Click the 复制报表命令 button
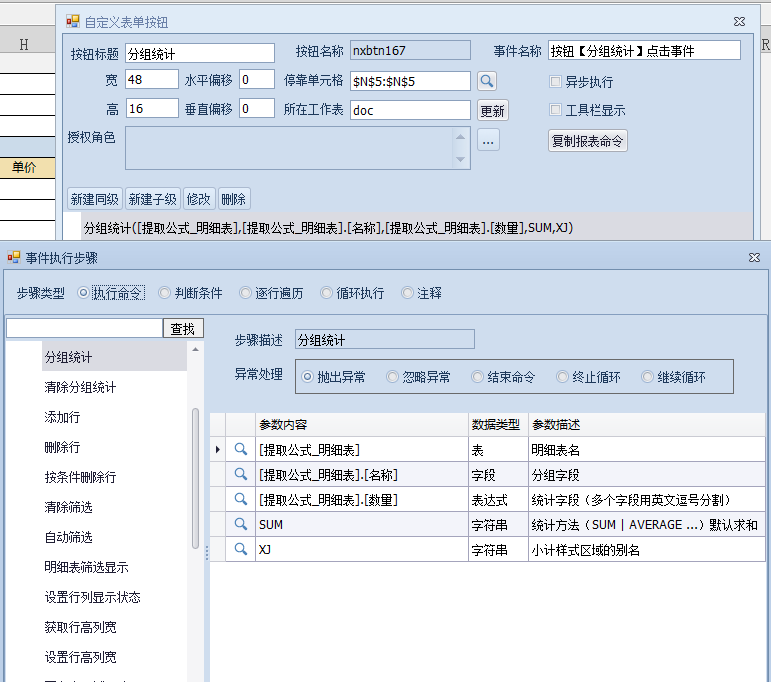Viewport: 771px width, 682px height. coord(588,141)
